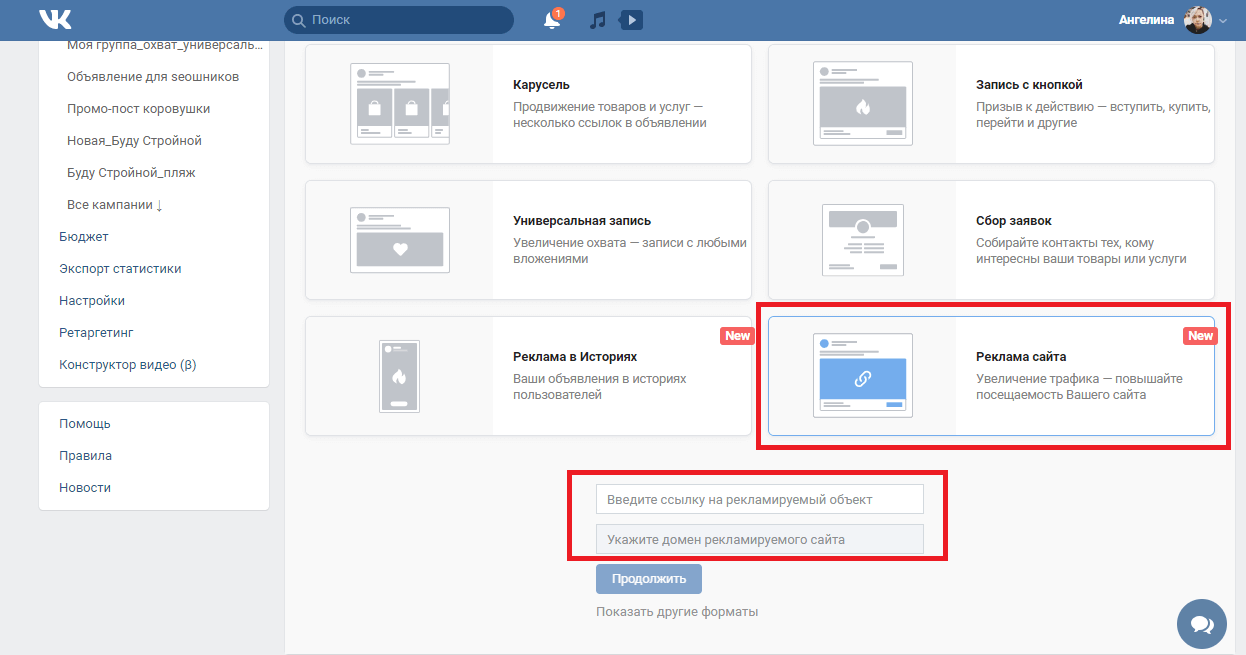Image resolution: width=1246 pixels, height=655 pixels.
Task: Open the Бюджет section
Action: (x=84, y=237)
